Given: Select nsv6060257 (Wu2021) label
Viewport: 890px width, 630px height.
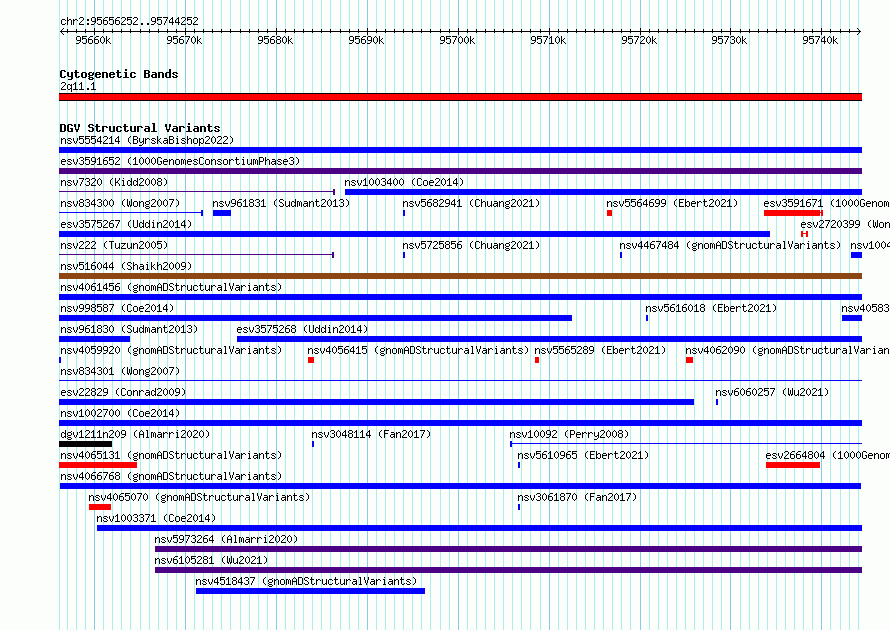Looking at the screenshot, I should coord(772,392).
